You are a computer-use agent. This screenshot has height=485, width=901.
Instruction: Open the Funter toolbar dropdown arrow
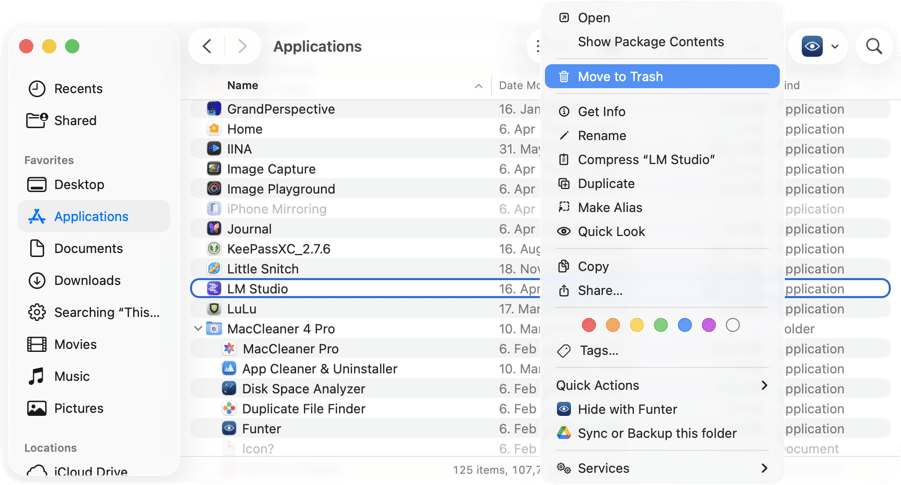click(835, 47)
